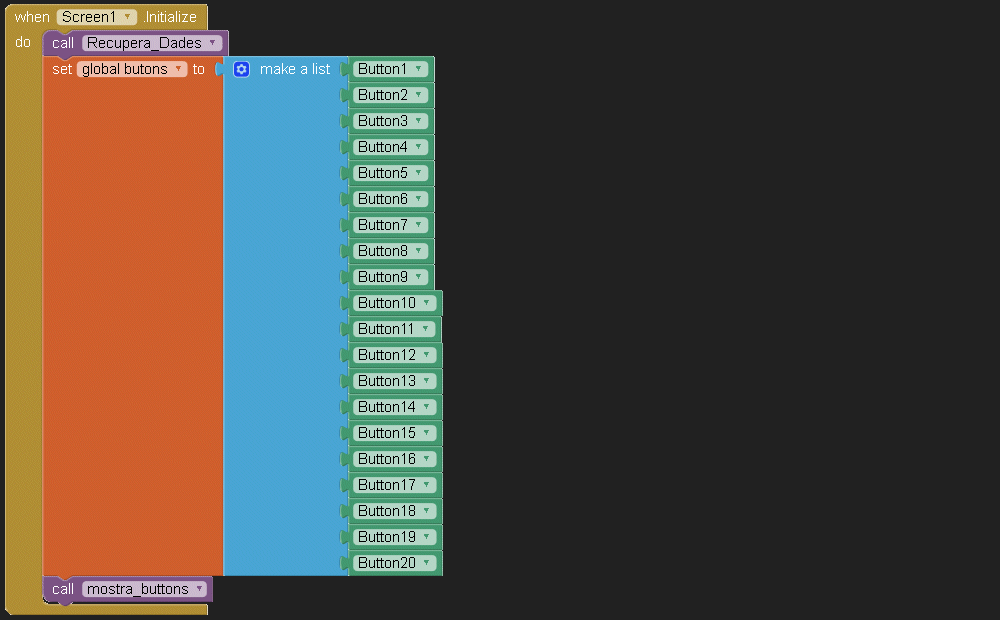Click the blue gear mutator icon on make a list
This screenshot has height=620, width=1000.
[241, 69]
